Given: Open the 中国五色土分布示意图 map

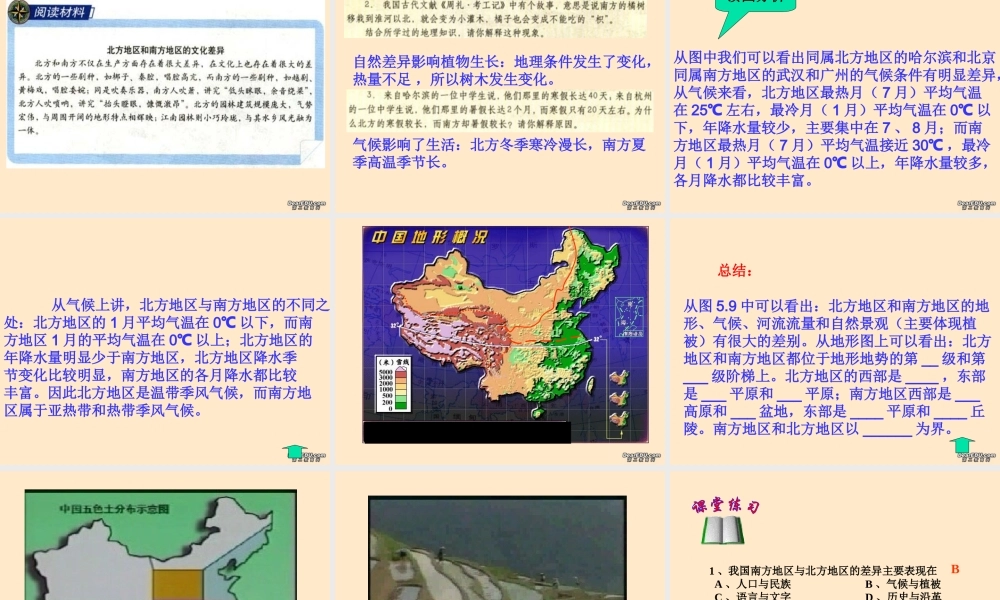Looking at the screenshot, I should coord(161,545).
